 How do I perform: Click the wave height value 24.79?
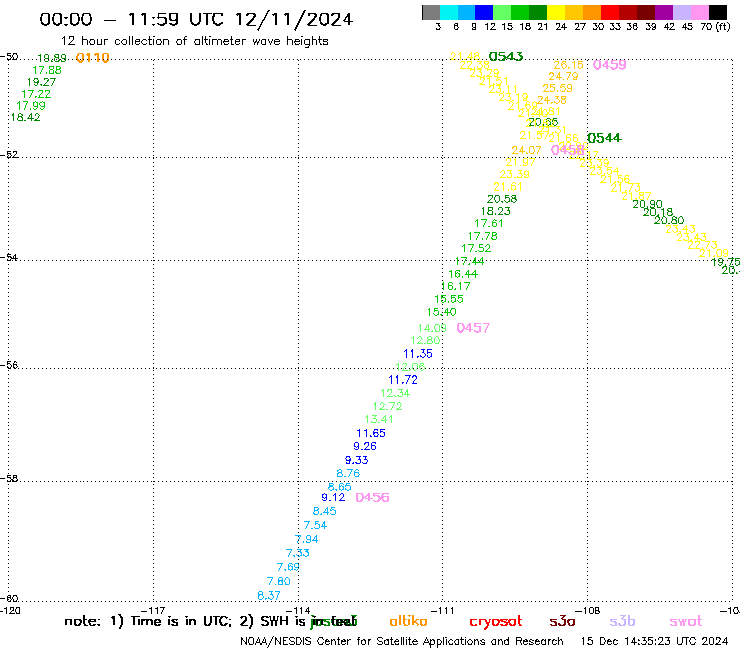[x=563, y=76]
